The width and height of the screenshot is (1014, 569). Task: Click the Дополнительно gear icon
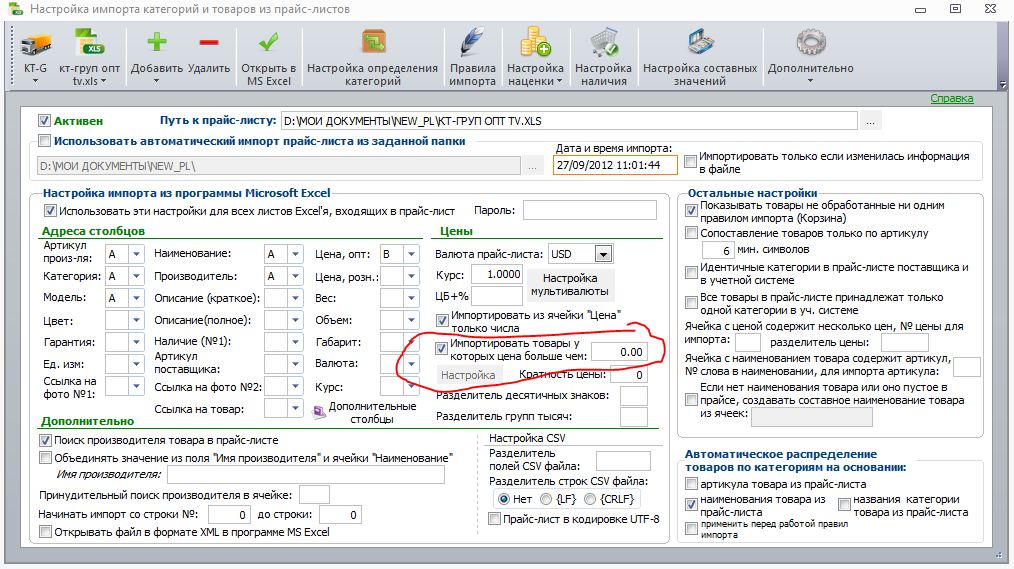click(810, 43)
